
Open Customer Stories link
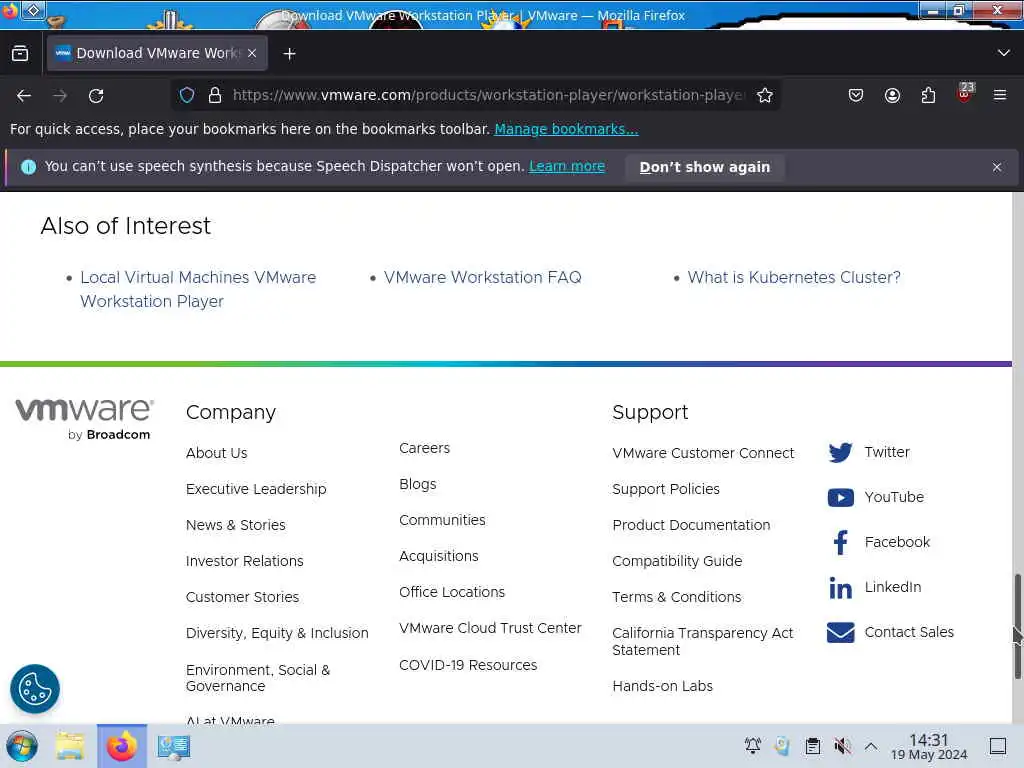coord(242,597)
